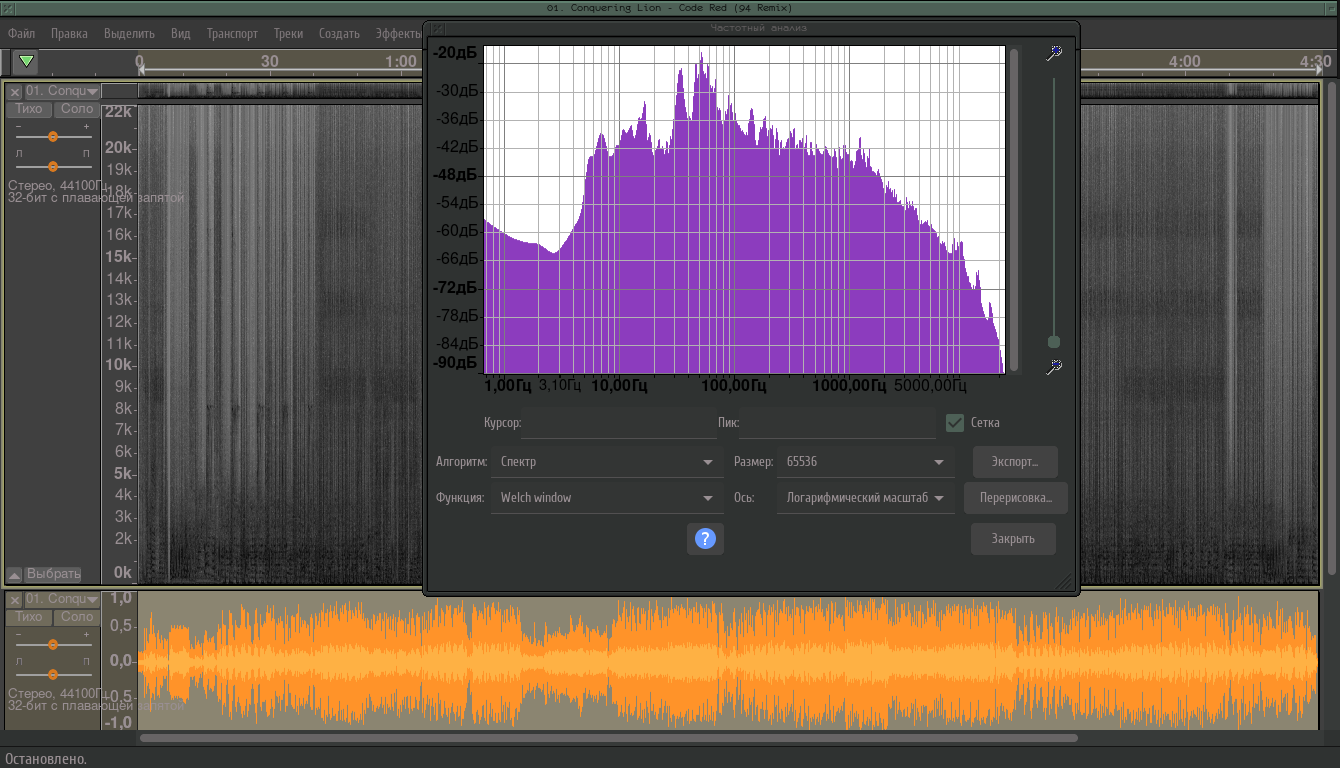Viewport: 1340px width, 768px height.
Task: Toggle the Сетка grid checkbox
Action: (955, 423)
